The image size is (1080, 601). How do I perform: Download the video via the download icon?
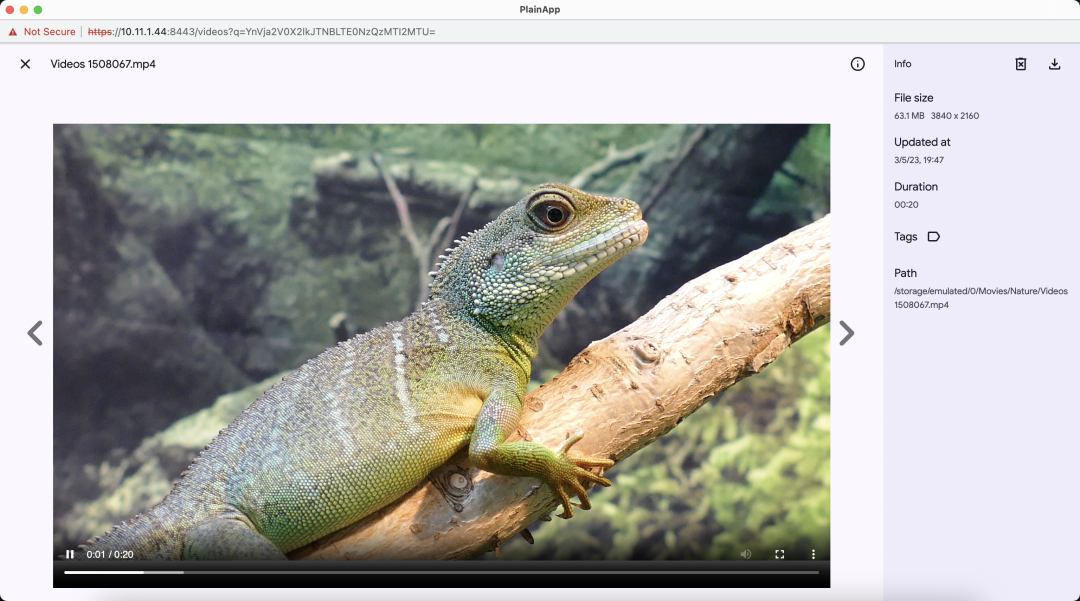point(1054,63)
